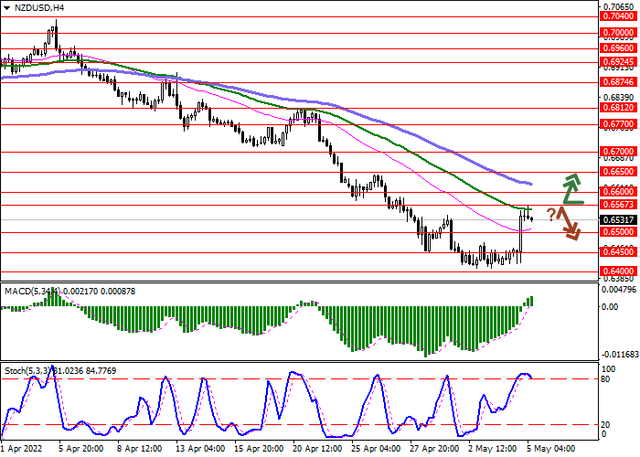Select the 0.70000 red price label

click(x=619, y=33)
